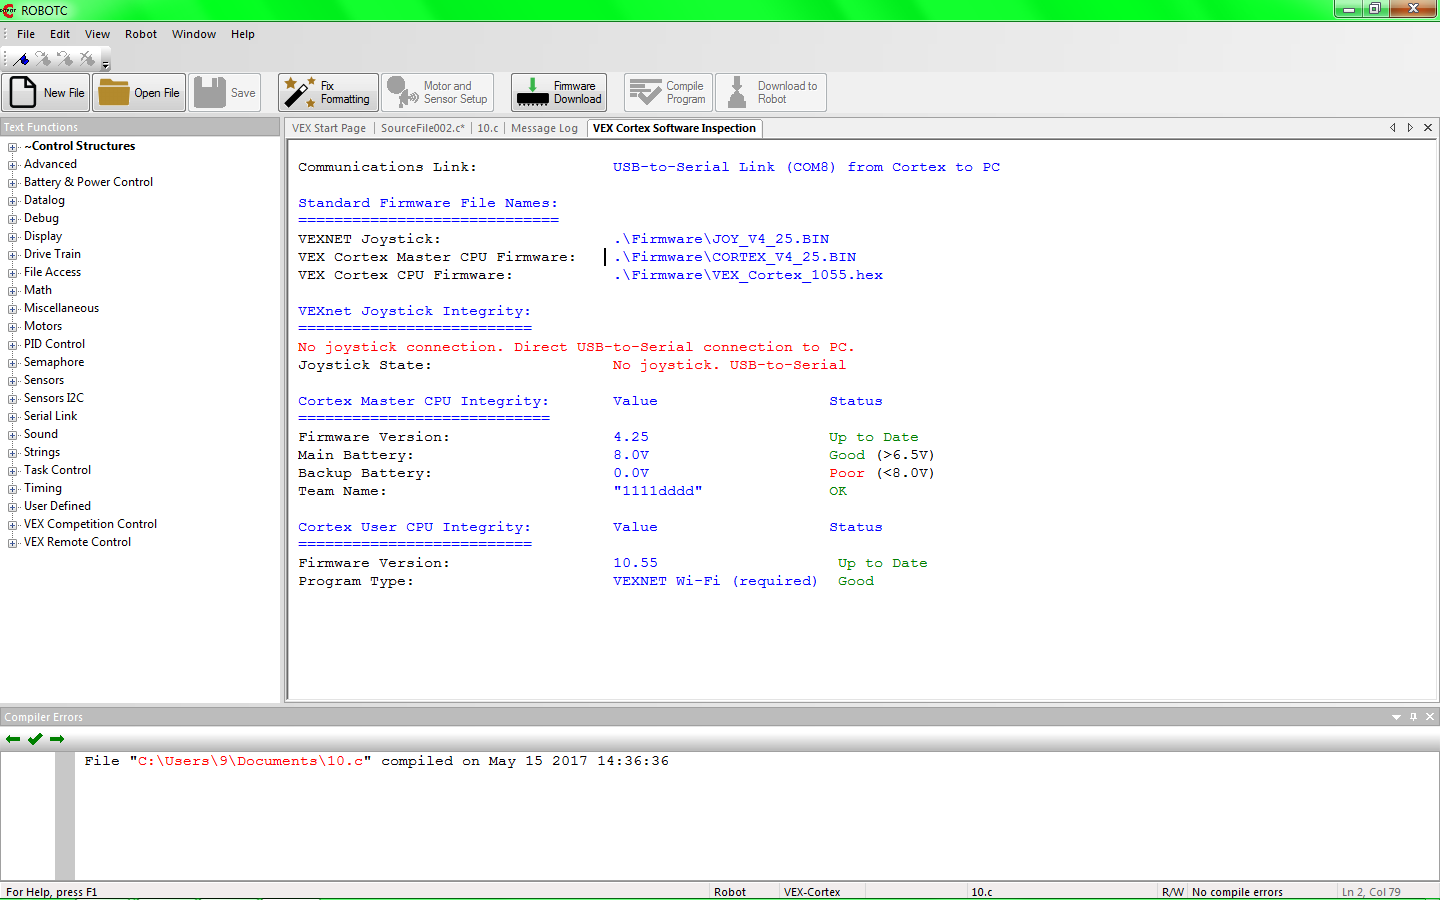1440x900 pixels.
Task: Create a new file with New File
Action: (46, 93)
